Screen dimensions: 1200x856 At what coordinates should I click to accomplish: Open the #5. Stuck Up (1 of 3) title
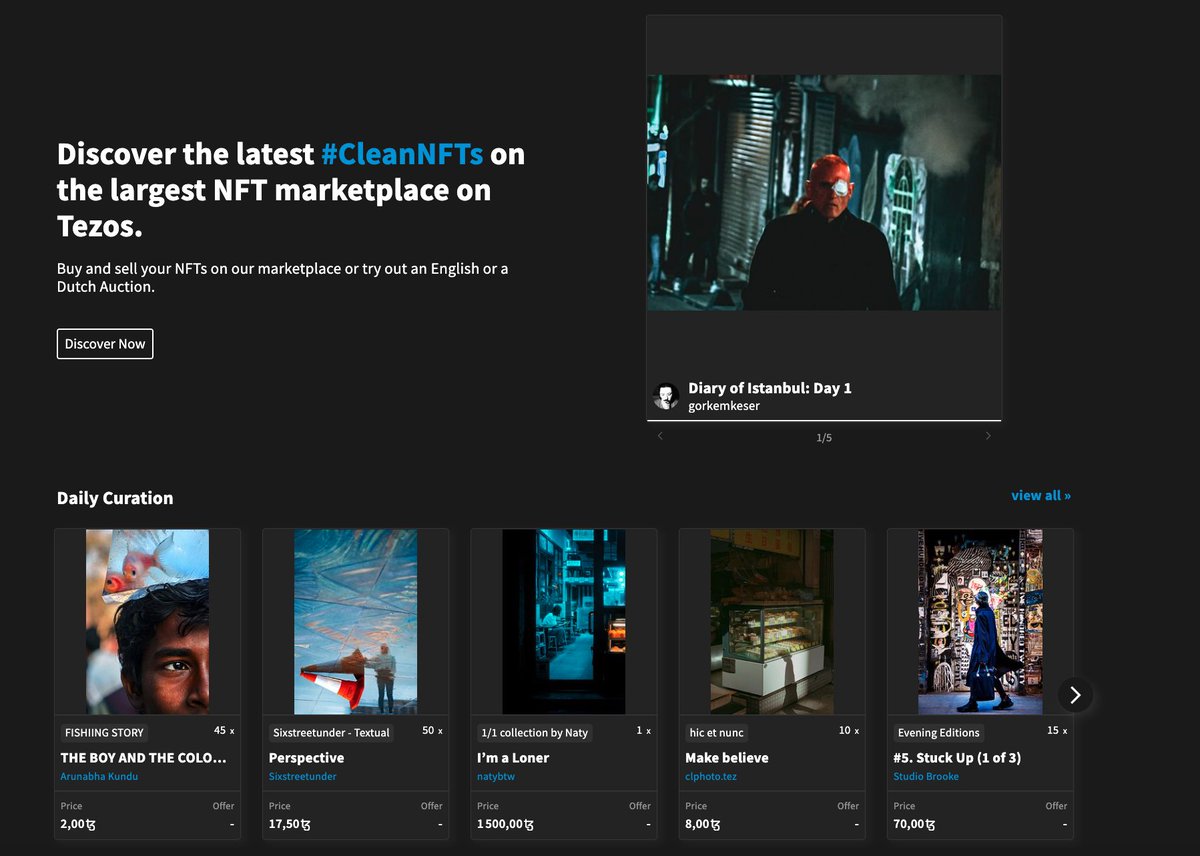click(957, 758)
